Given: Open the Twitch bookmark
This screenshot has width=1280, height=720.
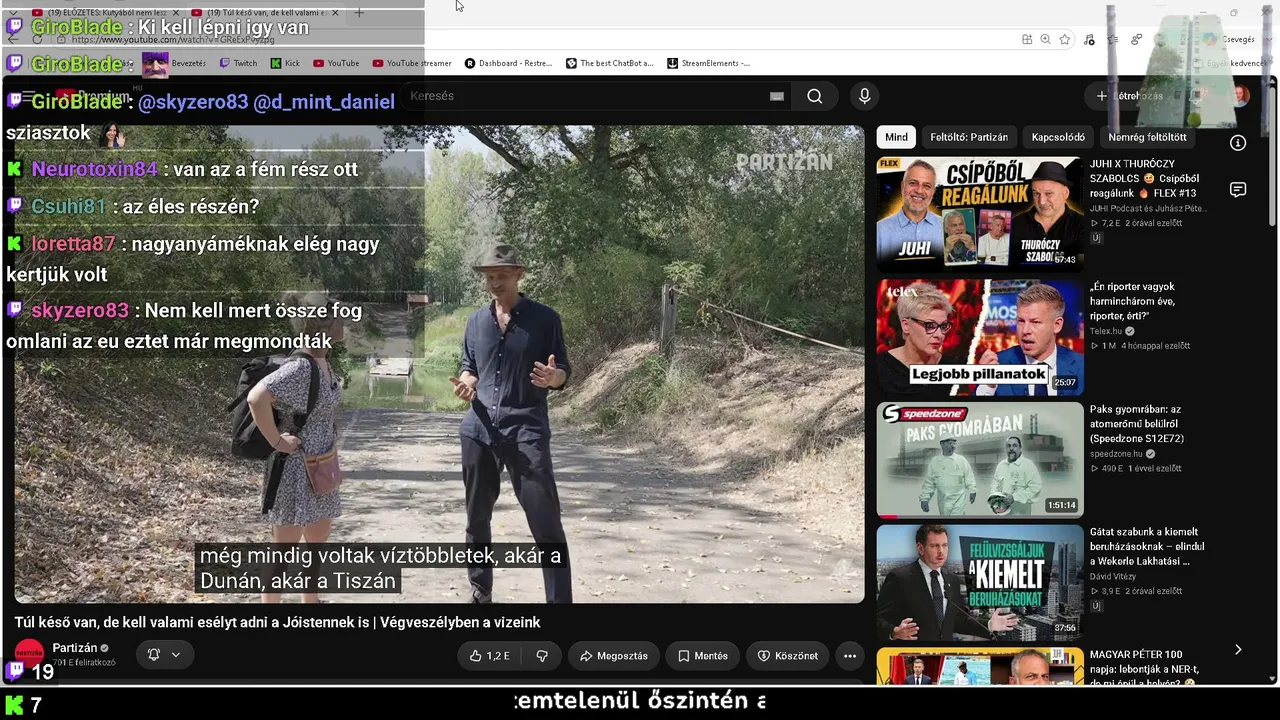Looking at the screenshot, I should [238, 63].
